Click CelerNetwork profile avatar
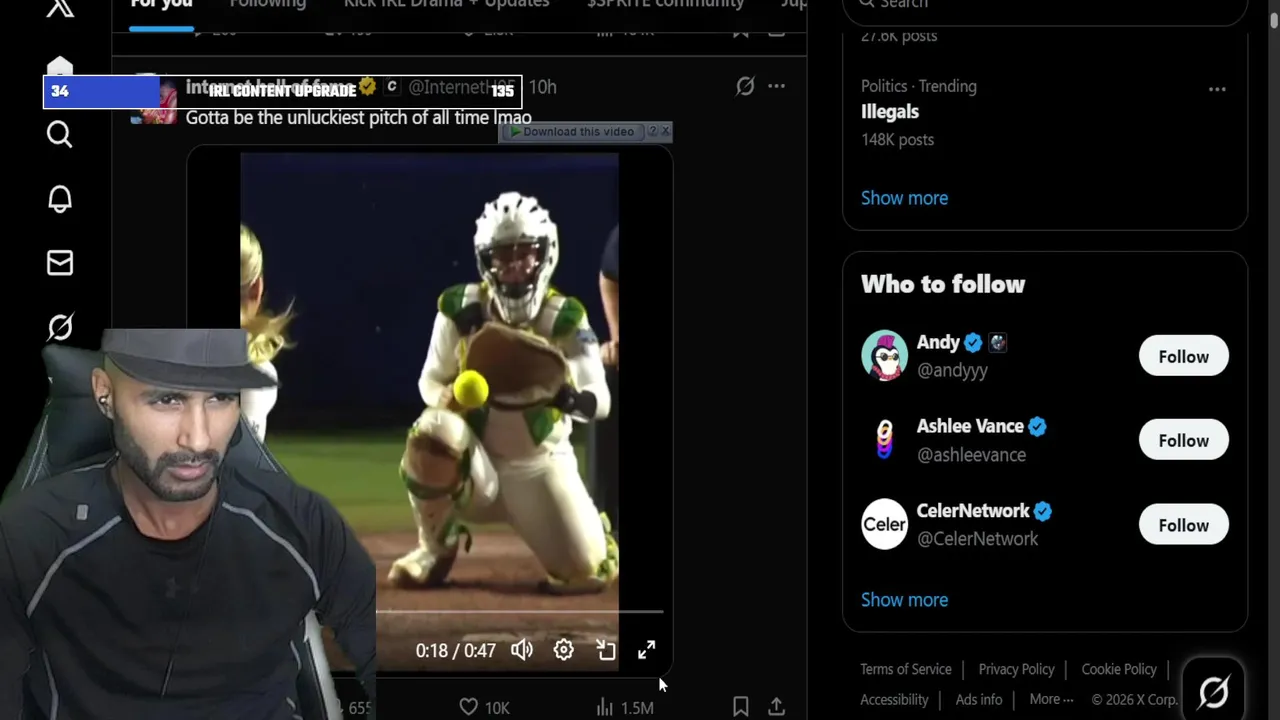Viewport: 1280px width, 720px height. coord(885,524)
